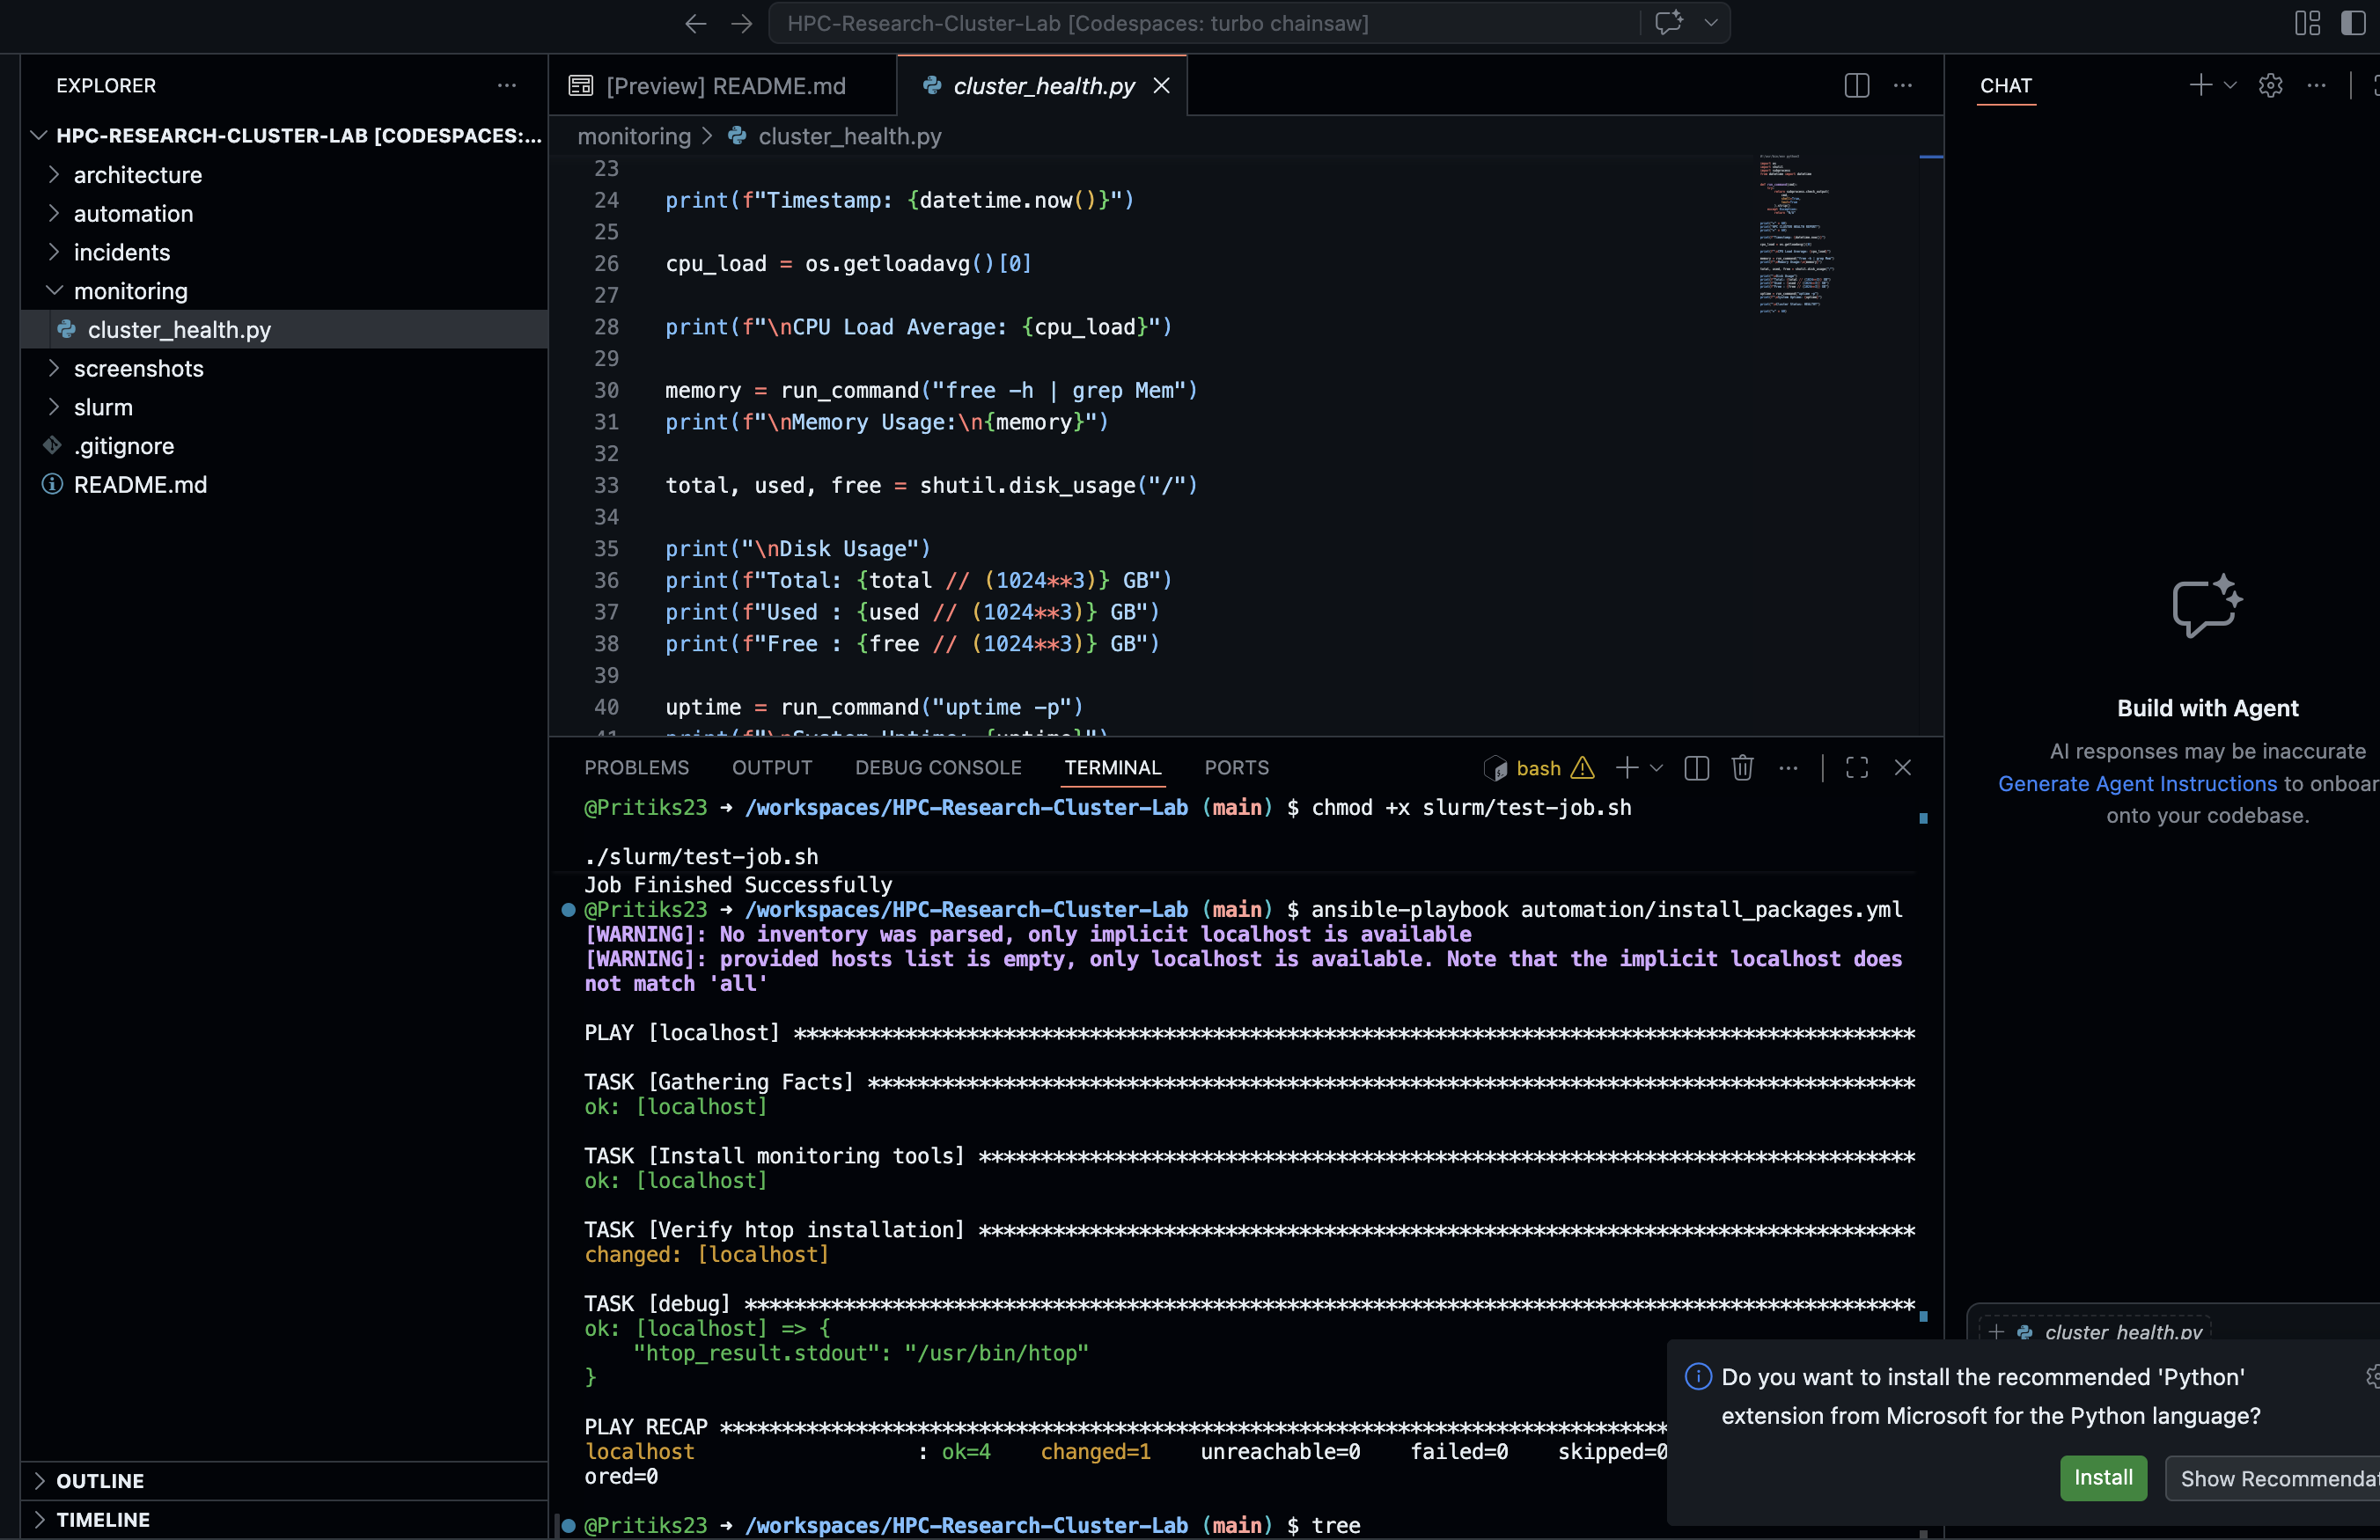The height and width of the screenshot is (1540, 2380).
Task: Open the chat panel more actions menu
Action: tap(2317, 86)
